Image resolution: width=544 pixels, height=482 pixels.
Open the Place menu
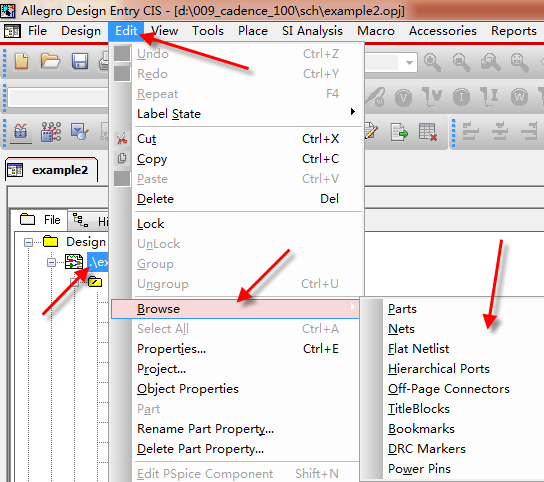(x=253, y=31)
